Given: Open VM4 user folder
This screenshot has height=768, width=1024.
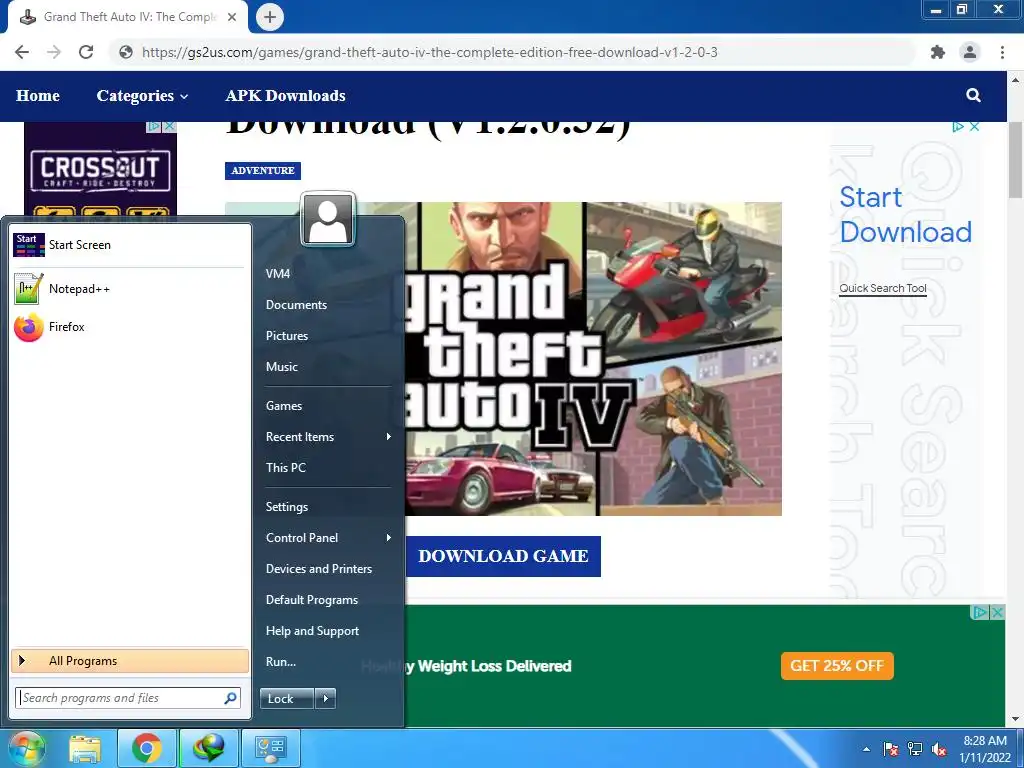Looking at the screenshot, I should coord(278,274).
